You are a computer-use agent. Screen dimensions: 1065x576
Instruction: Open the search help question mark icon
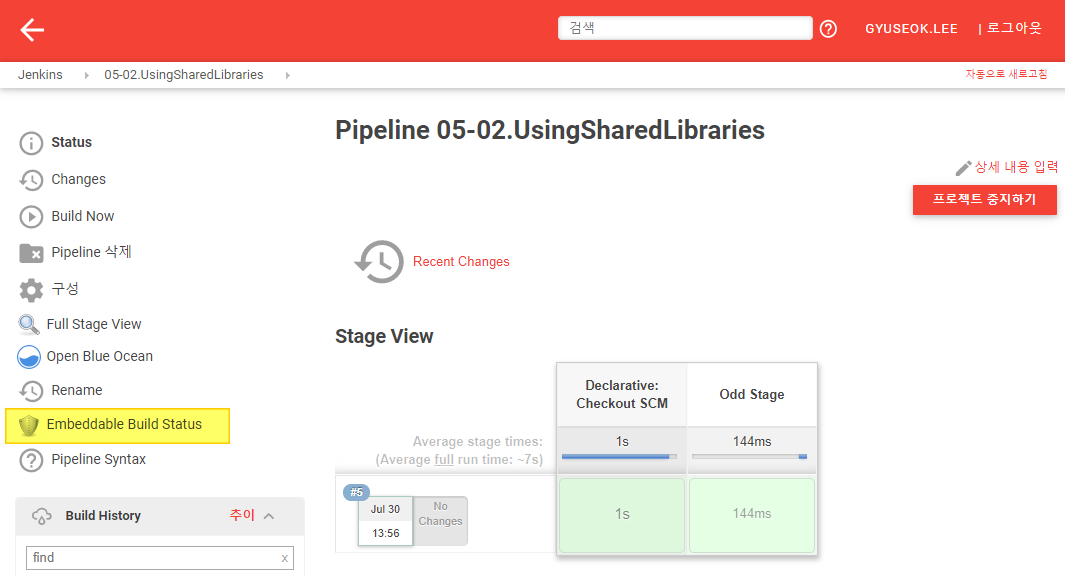(828, 29)
